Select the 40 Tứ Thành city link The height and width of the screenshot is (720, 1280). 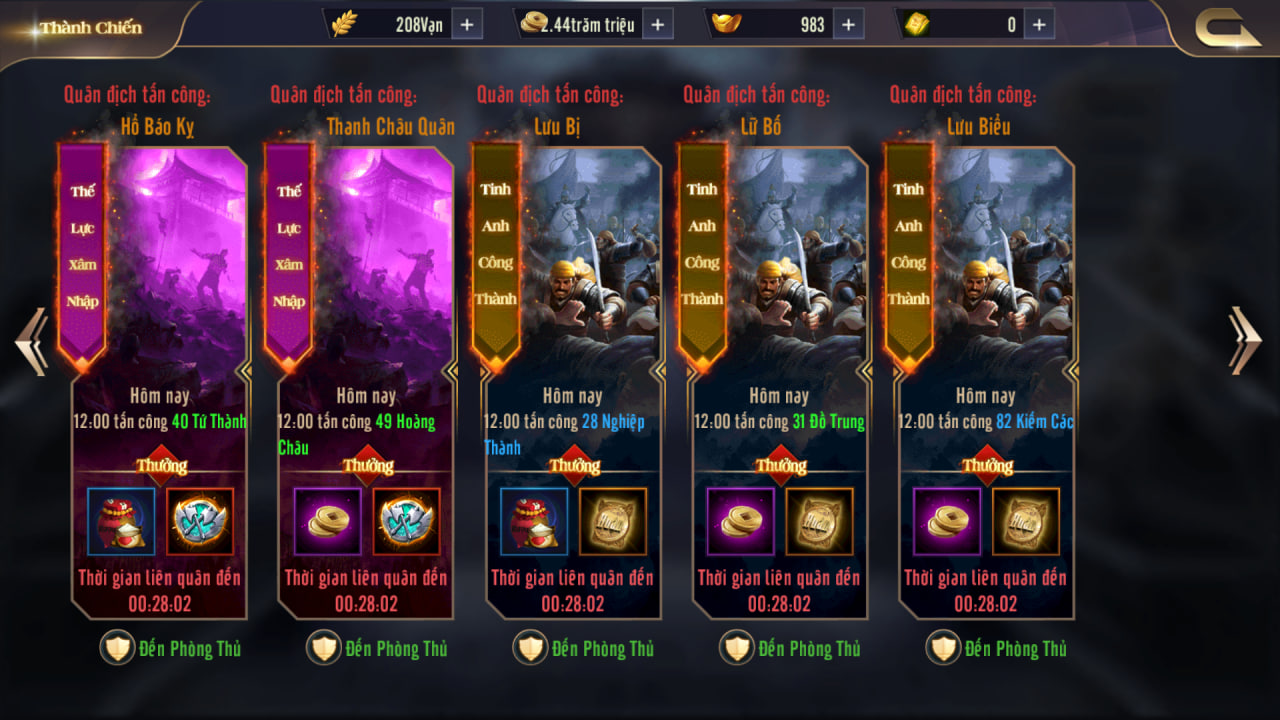pyautogui.click(x=209, y=422)
